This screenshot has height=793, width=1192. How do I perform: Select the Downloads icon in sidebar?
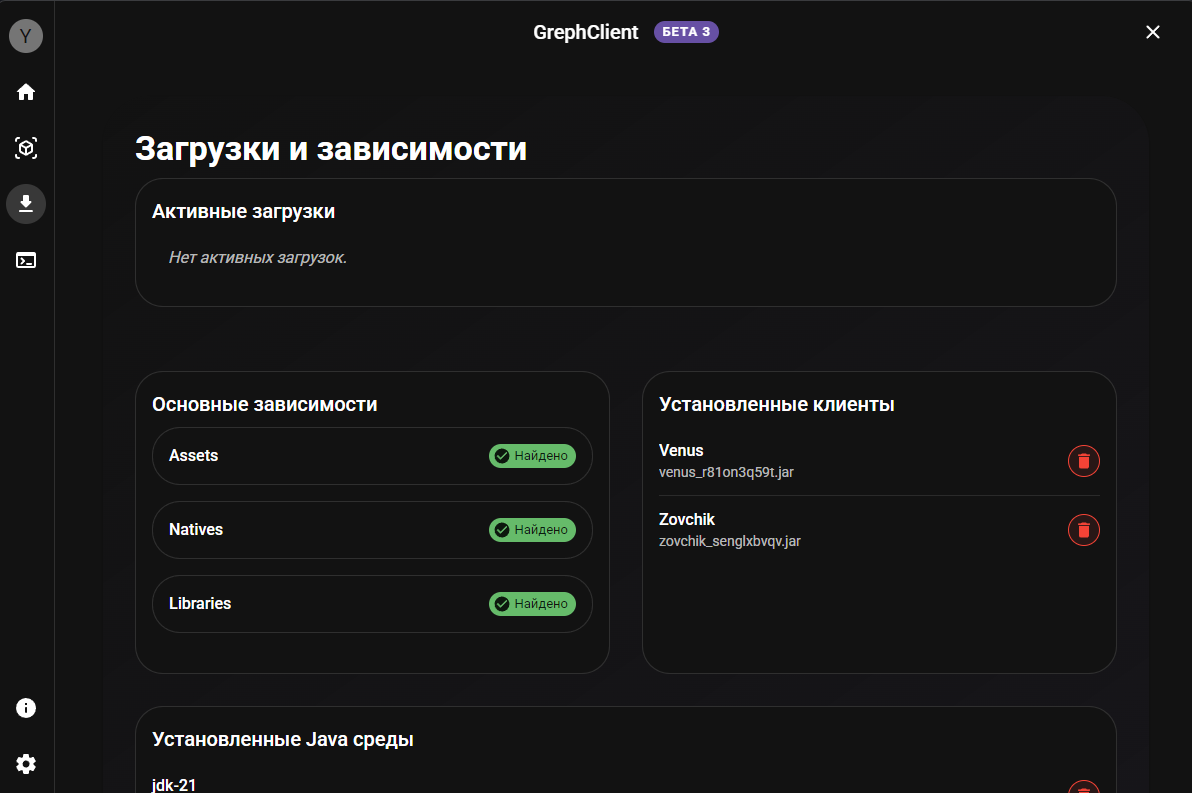click(26, 204)
